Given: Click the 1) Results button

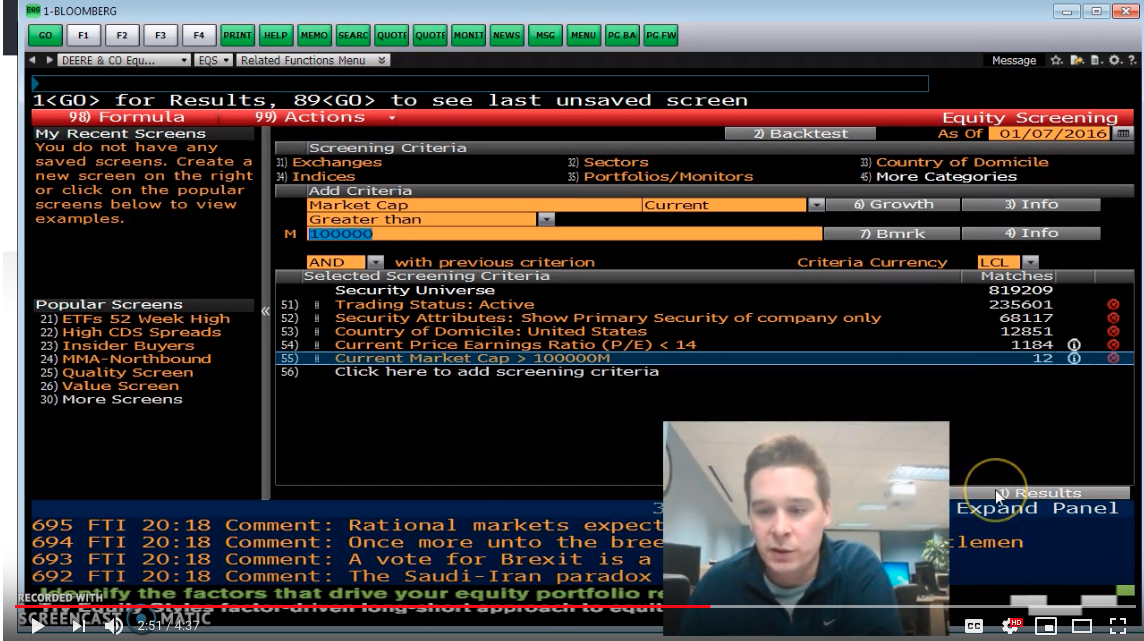Looking at the screenshot, I should pos(1040,494).
